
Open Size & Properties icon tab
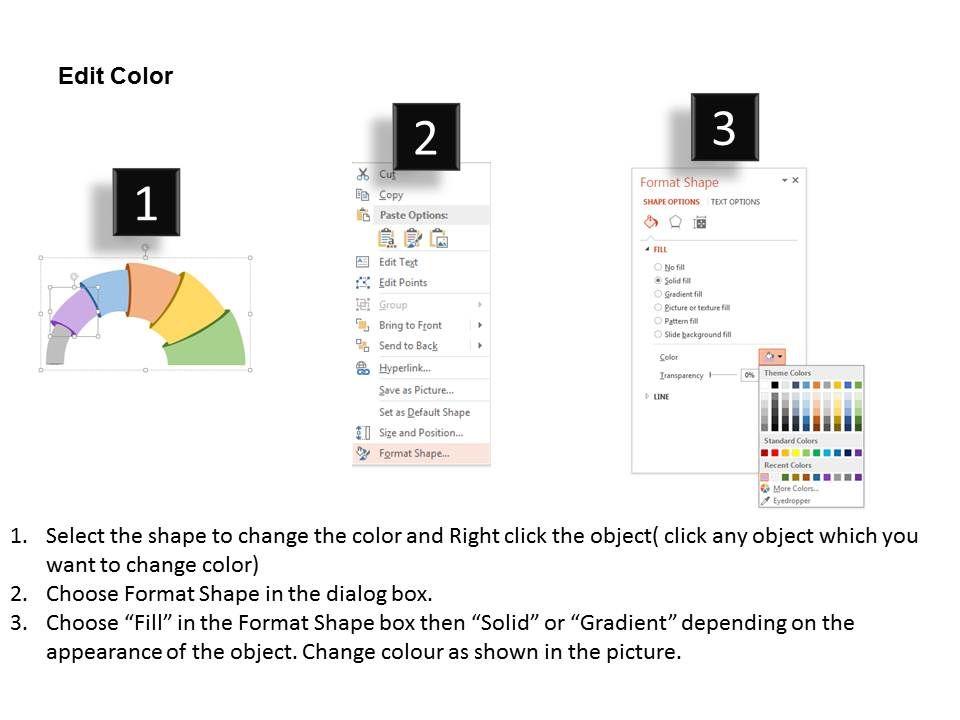pos(700,222)
